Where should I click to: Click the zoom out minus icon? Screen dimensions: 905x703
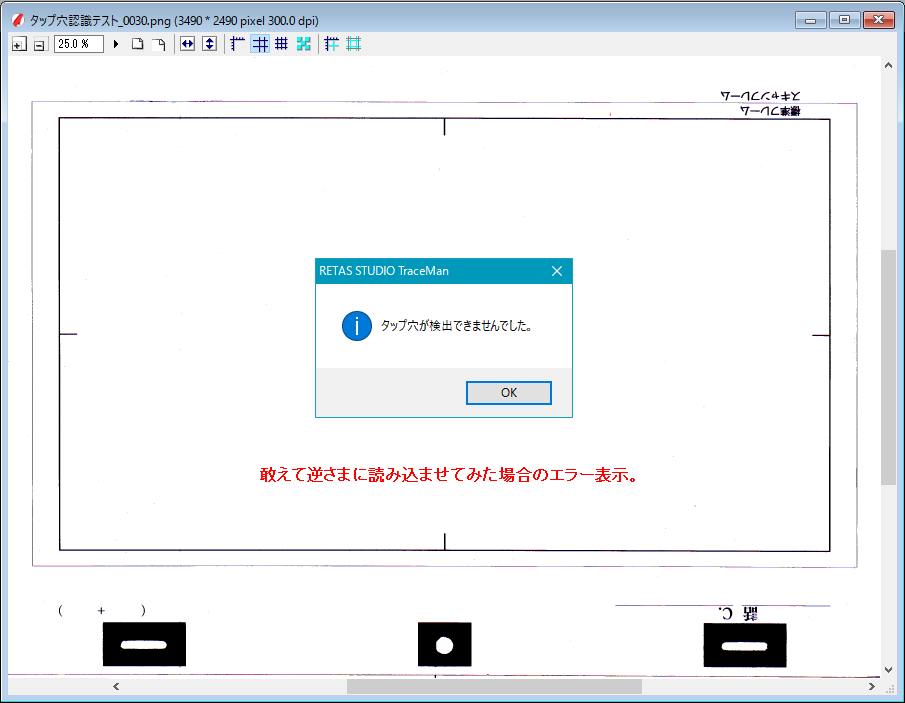pos(39,45)
